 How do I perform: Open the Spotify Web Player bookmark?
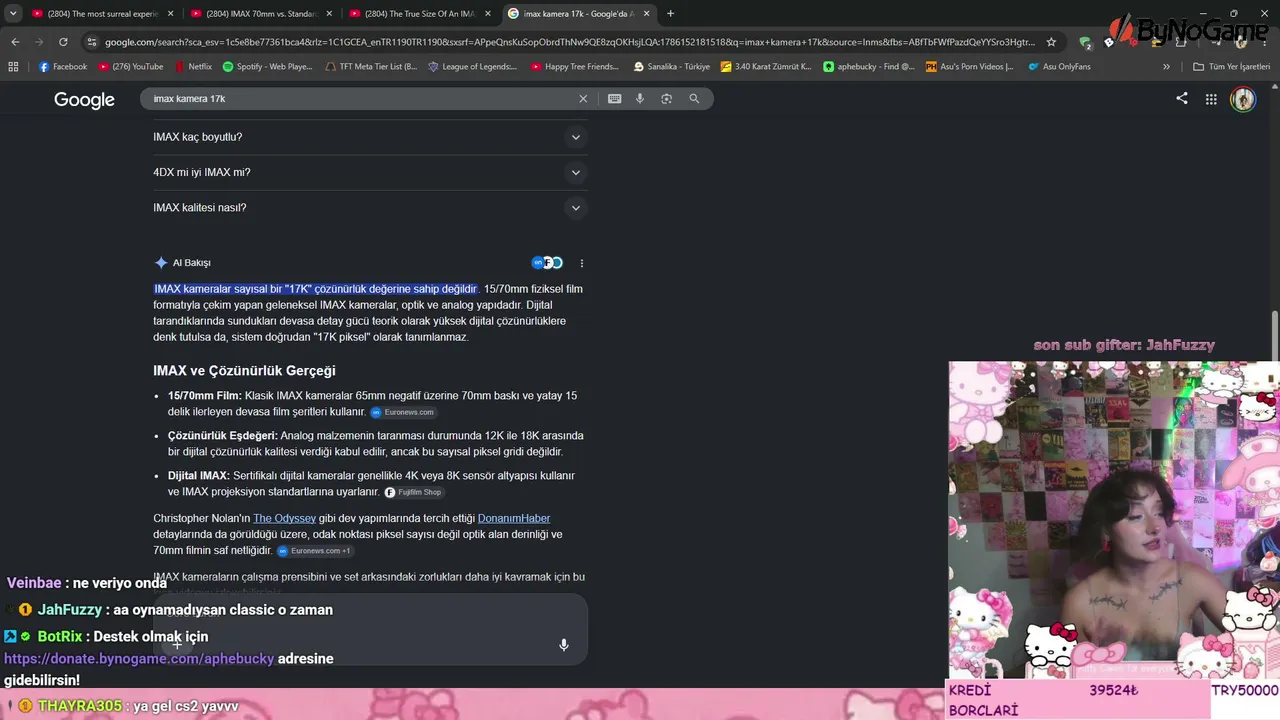pos(267,67)
